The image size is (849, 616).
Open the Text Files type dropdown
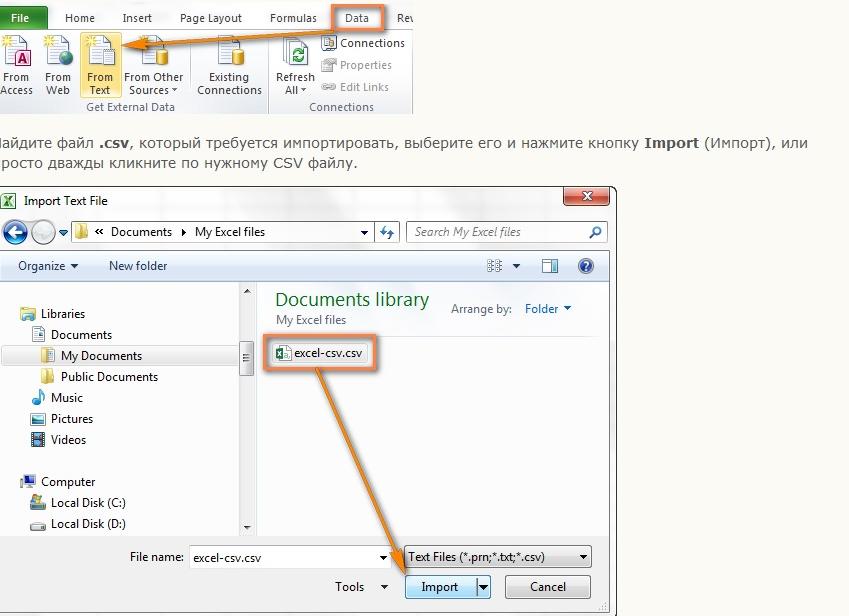(498, 556)
